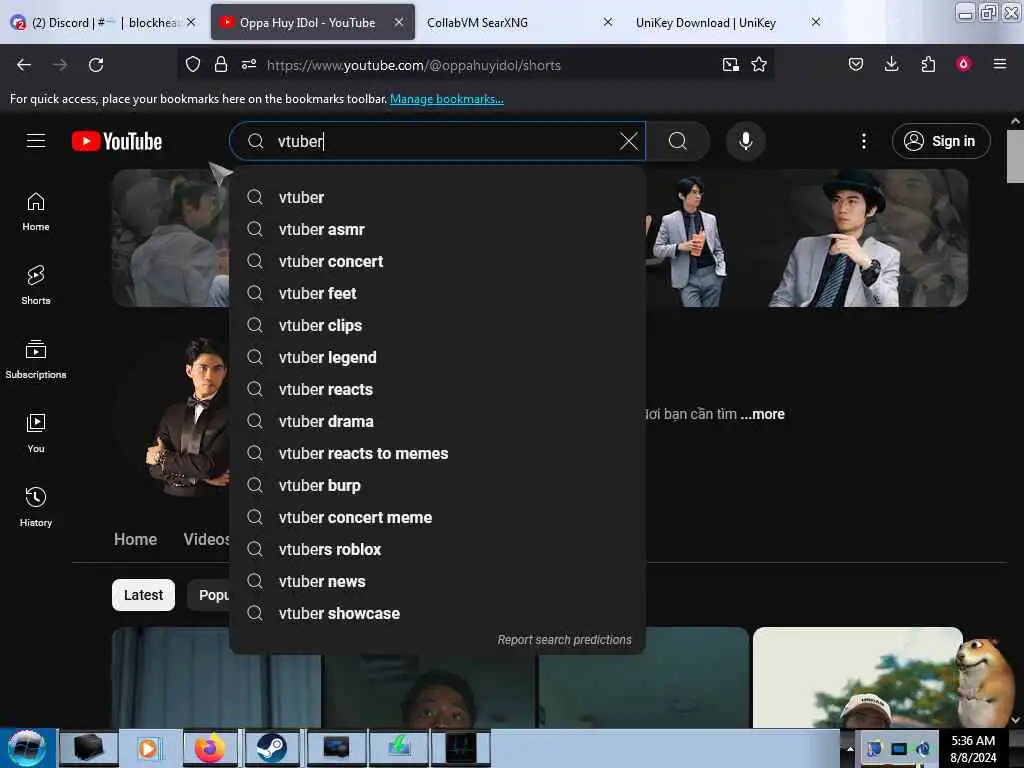Toggle picture-in-picture icon in address bar
1024x768 pixels.
(731, 65)
